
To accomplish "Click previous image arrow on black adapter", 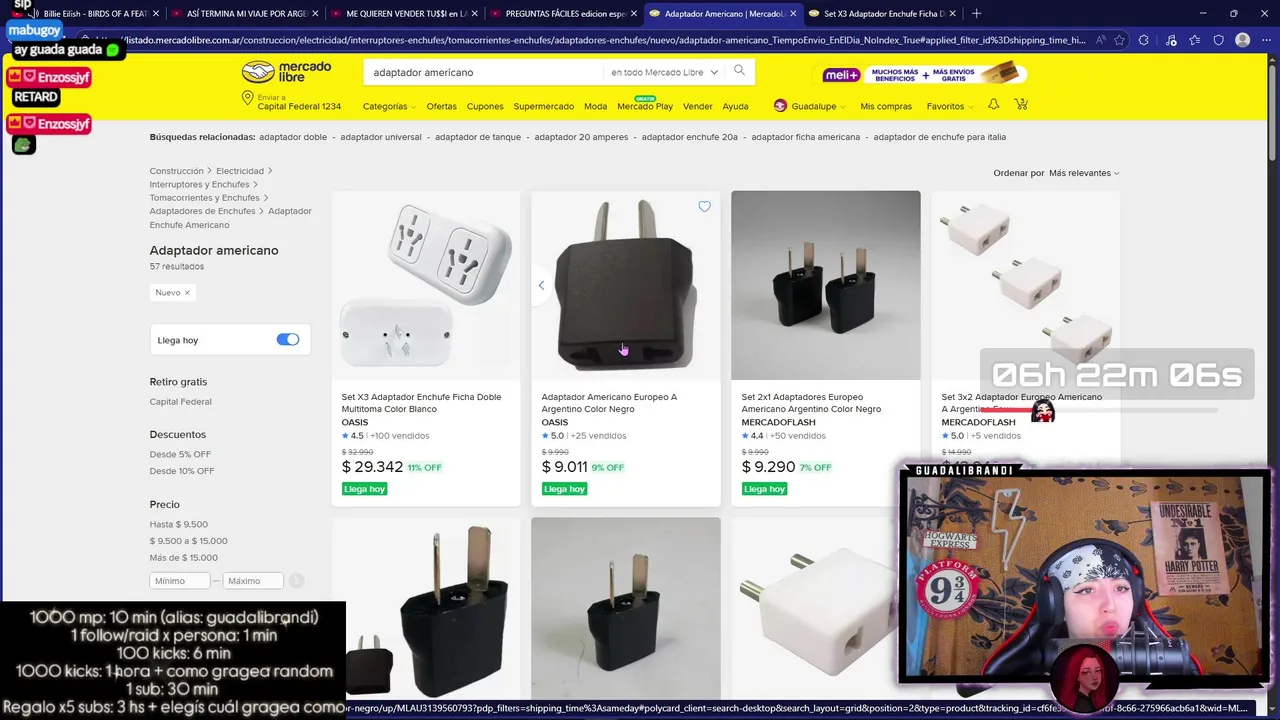I will (541, 286).
